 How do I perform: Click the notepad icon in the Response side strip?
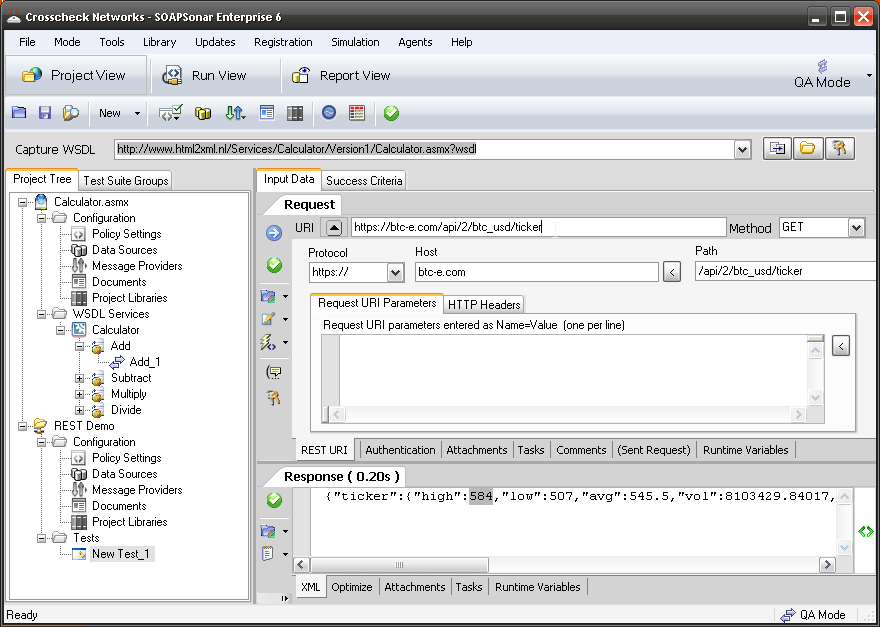[x=268, y=553]
